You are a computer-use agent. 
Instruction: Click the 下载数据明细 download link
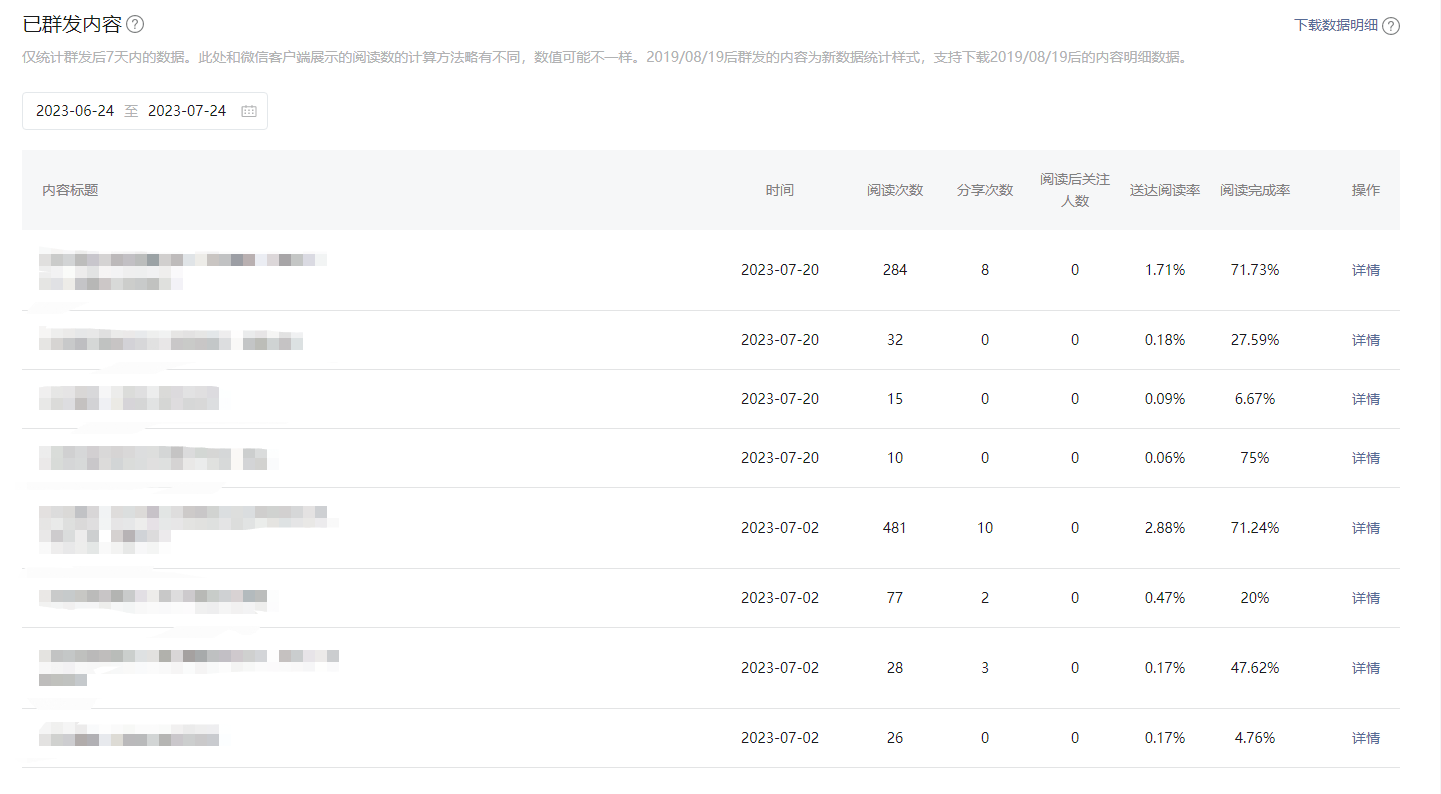tap(1336, 26)
